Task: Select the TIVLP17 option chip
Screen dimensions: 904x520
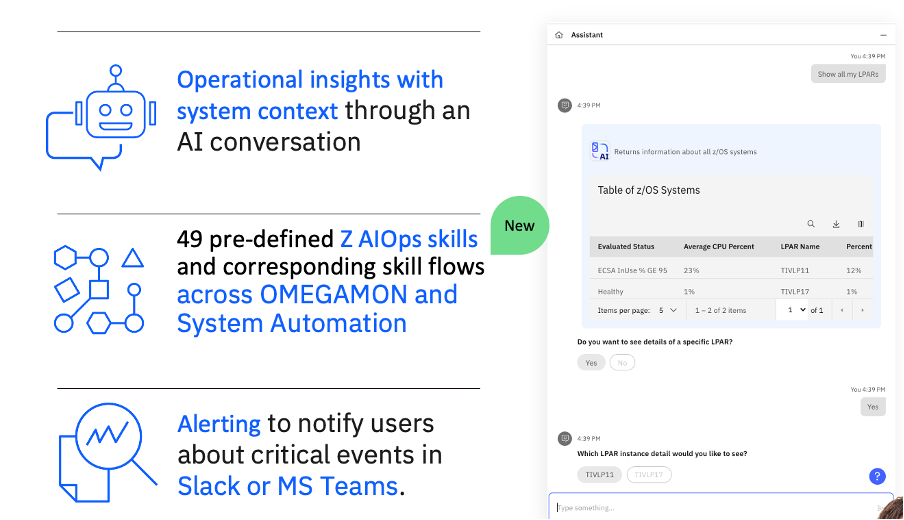Action: pyautogui.click(x=649, y=474)
